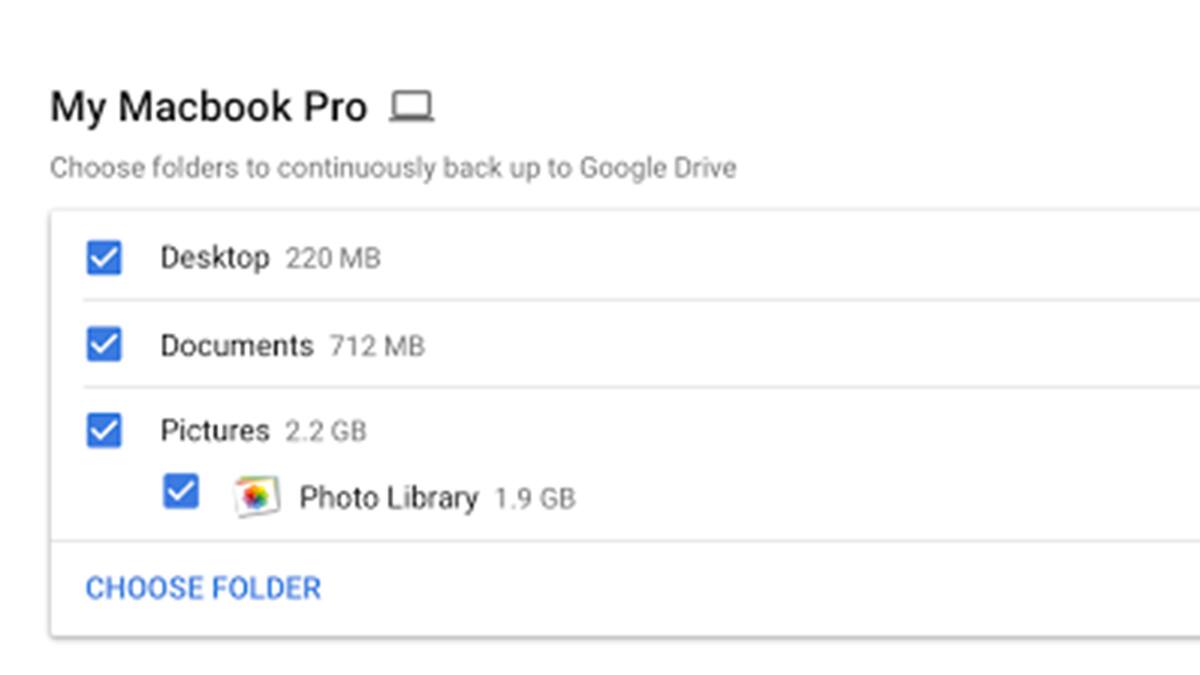This screenshot has height=675, width=1200.
Task: Click blank area right of Desktop's 220 MB
Action: point(750,258)
